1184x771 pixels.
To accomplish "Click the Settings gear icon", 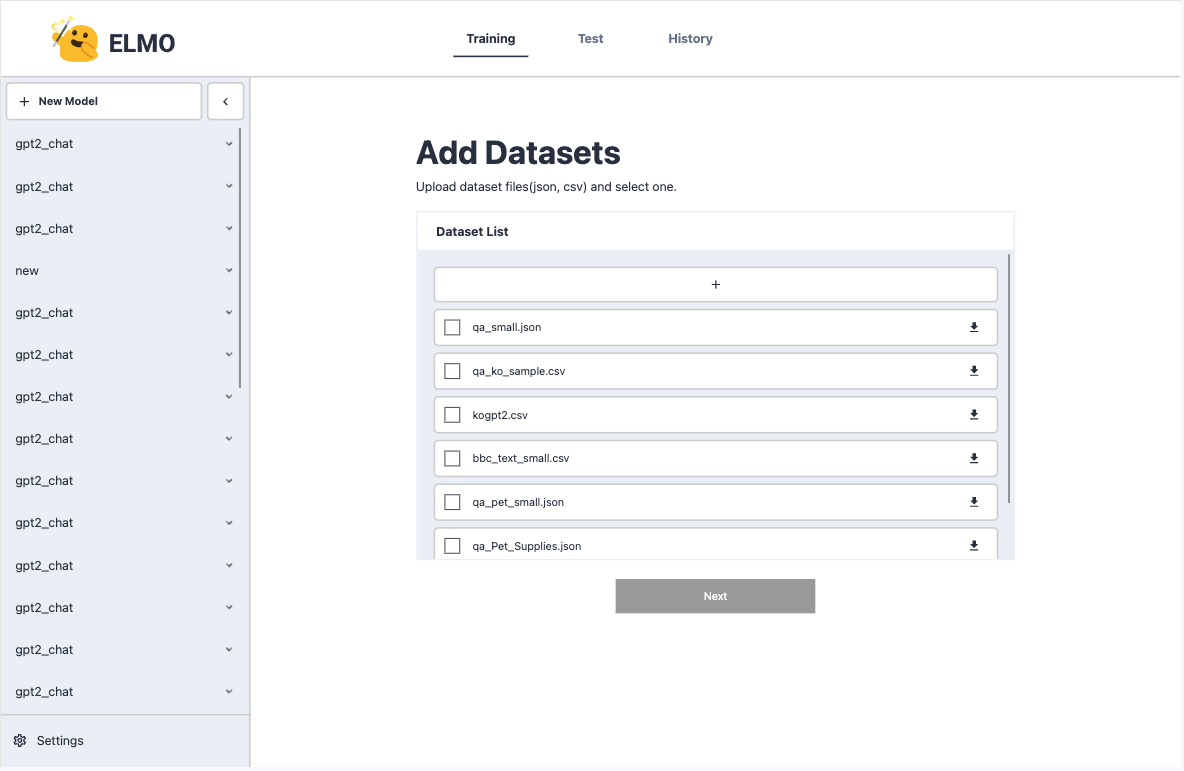I will (20, 740).
